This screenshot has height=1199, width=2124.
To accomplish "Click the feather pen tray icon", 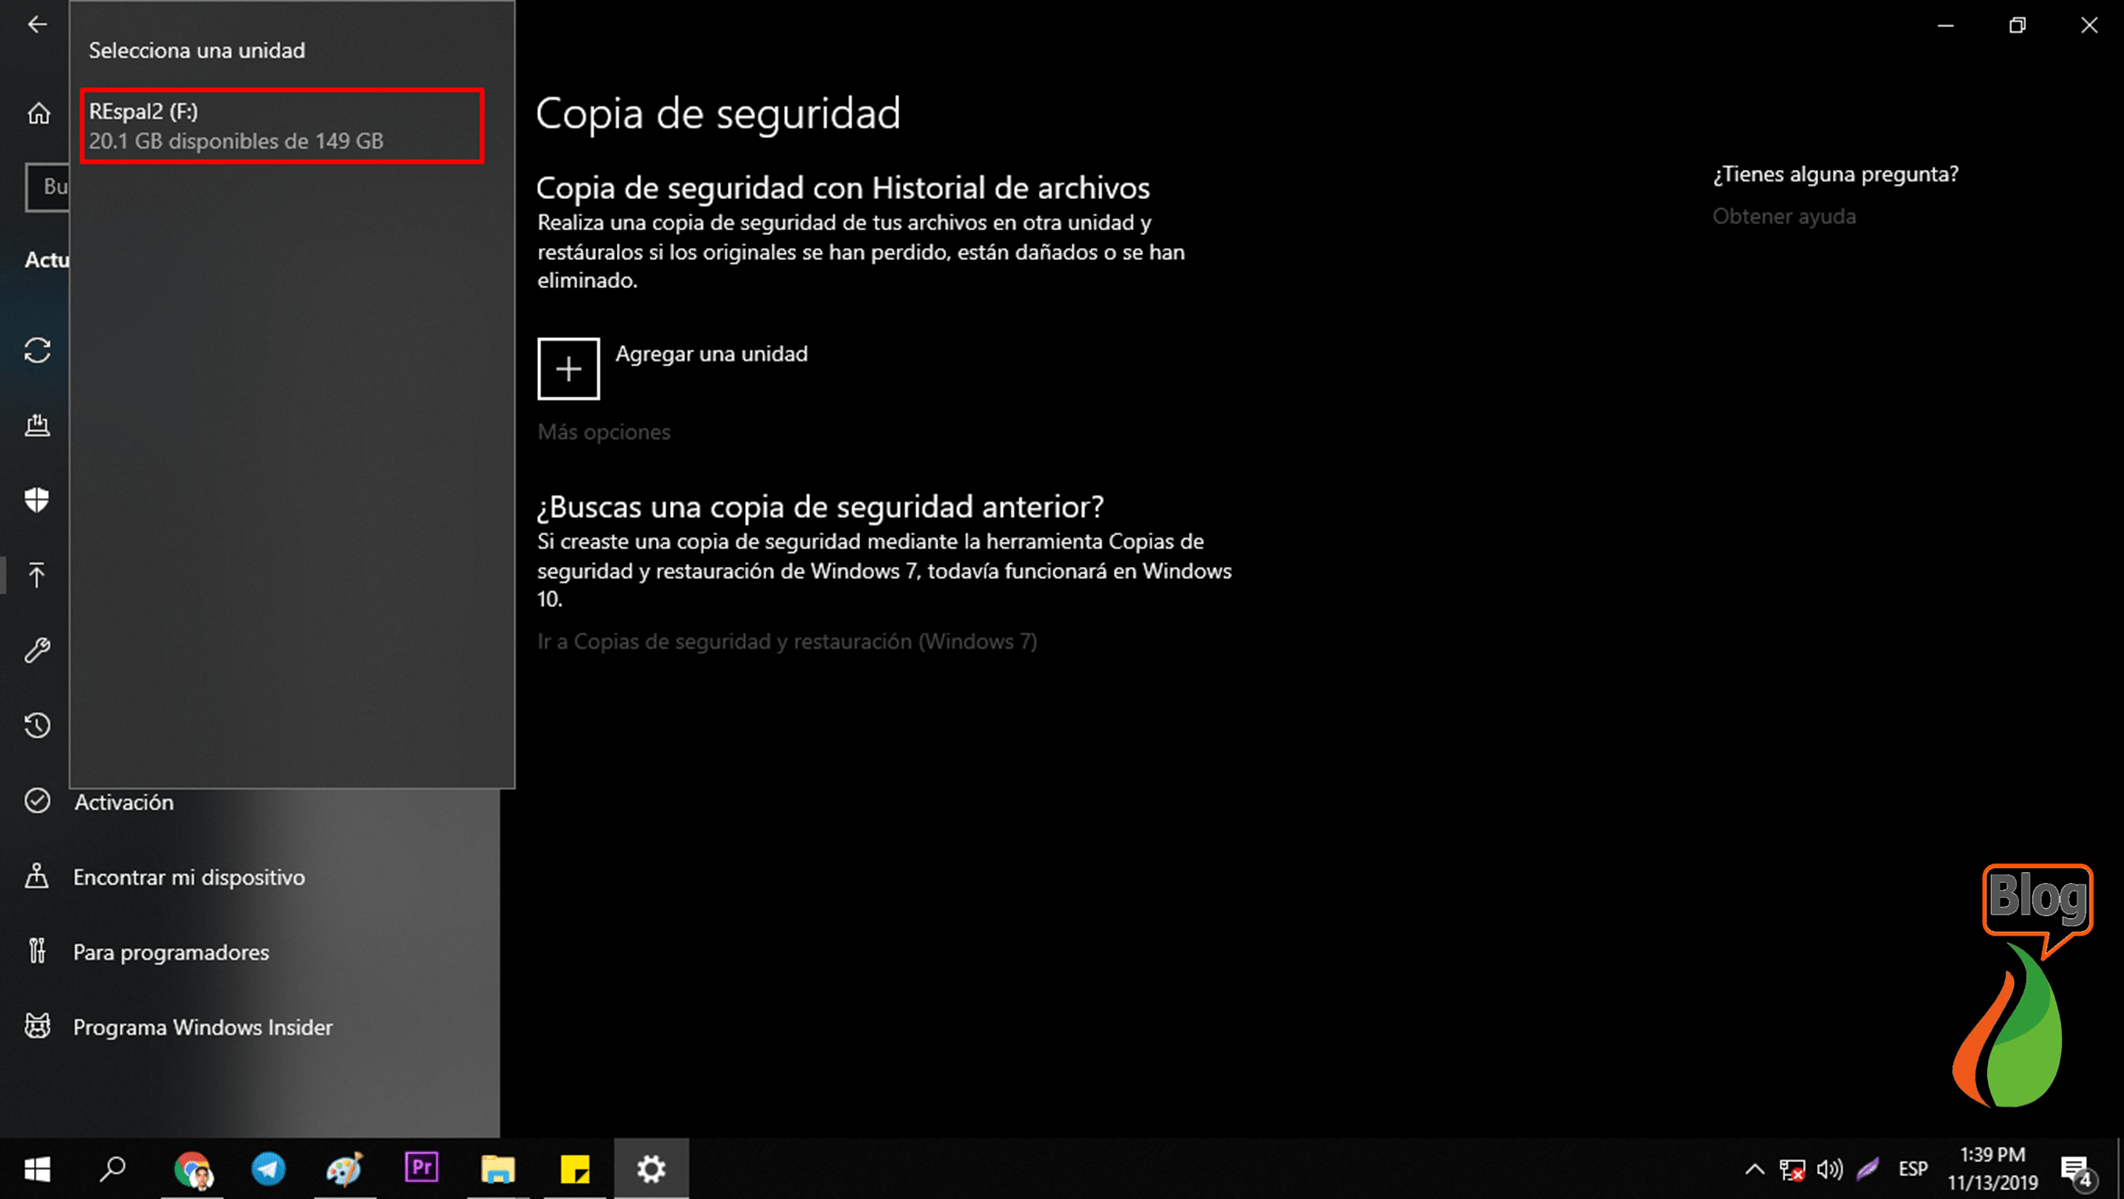I will pyautogui.click(x=1868, y=1169).
